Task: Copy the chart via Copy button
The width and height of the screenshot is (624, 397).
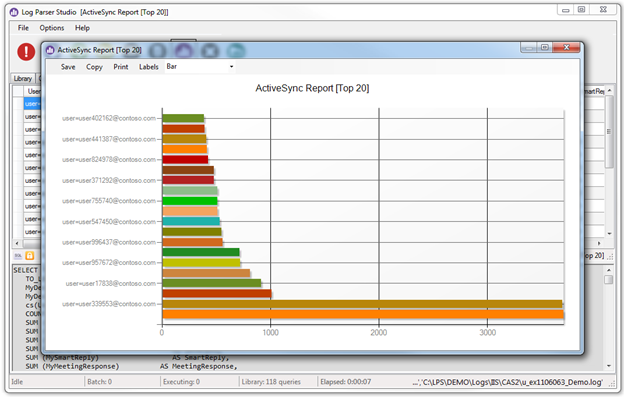Action: click(94, 67)
